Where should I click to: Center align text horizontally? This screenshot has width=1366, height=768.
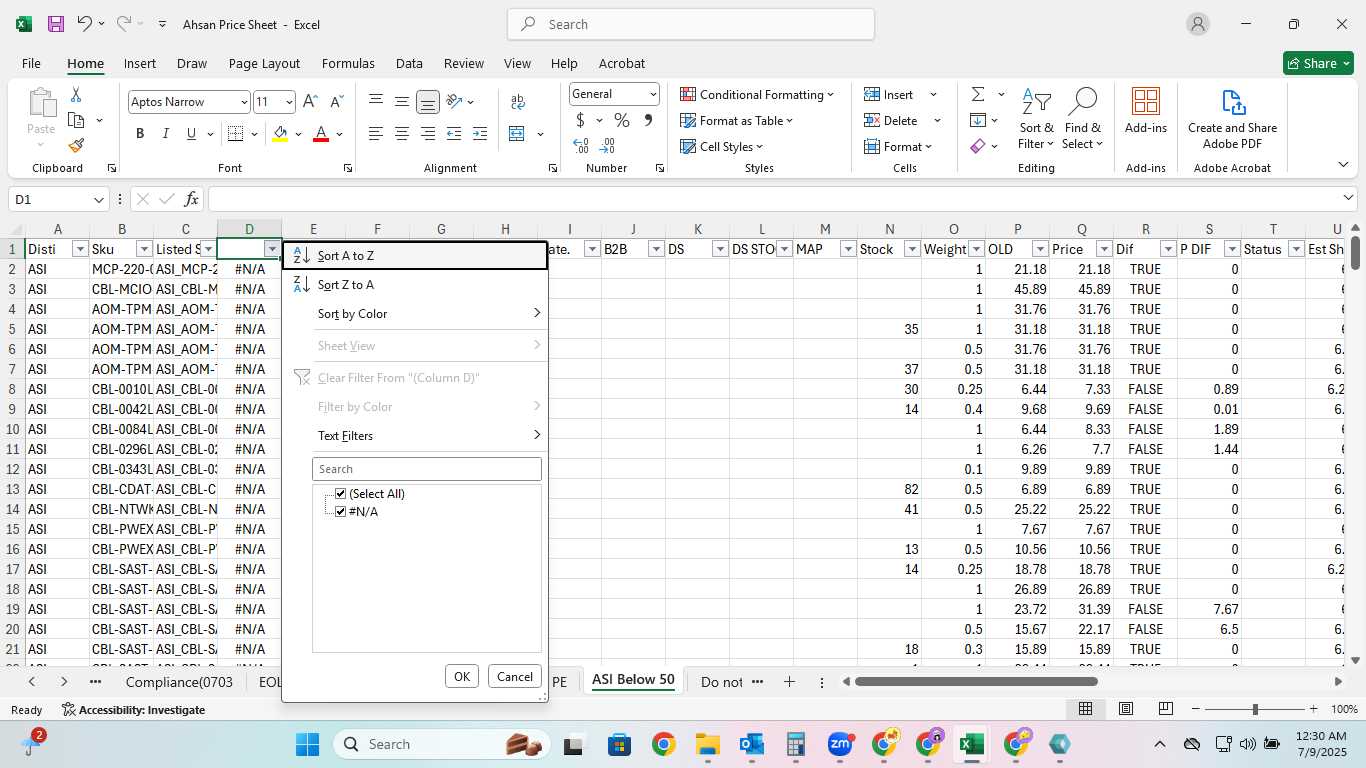point(402,134)
